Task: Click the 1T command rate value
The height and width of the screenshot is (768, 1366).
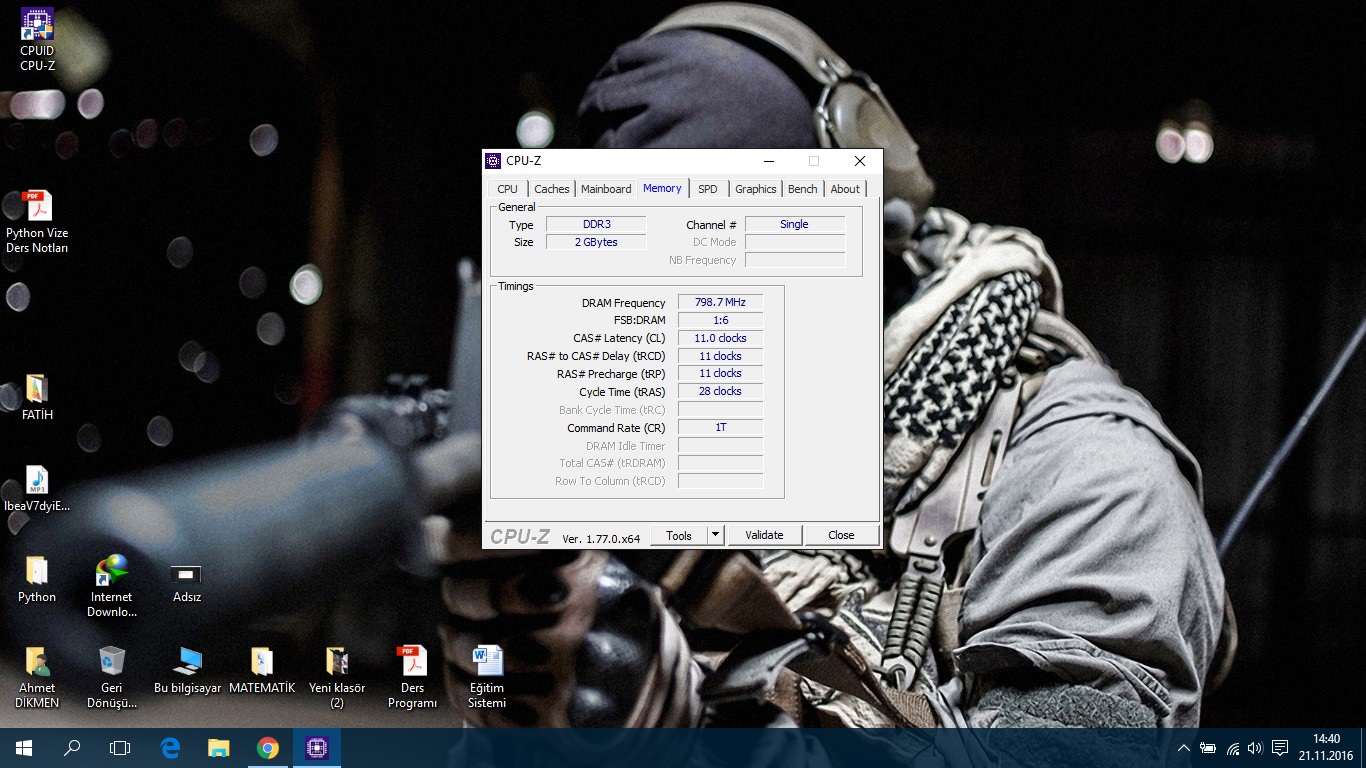Action: 720,427
